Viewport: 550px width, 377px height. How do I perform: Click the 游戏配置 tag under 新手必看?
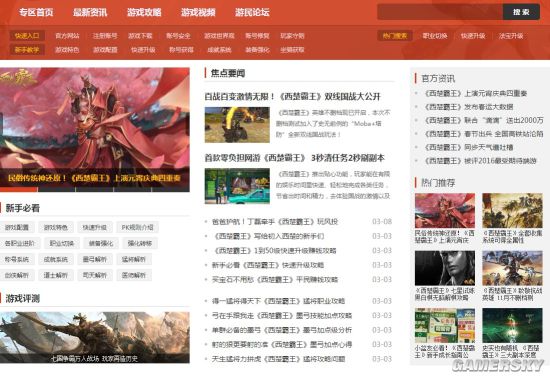click(x=16, y=227)
